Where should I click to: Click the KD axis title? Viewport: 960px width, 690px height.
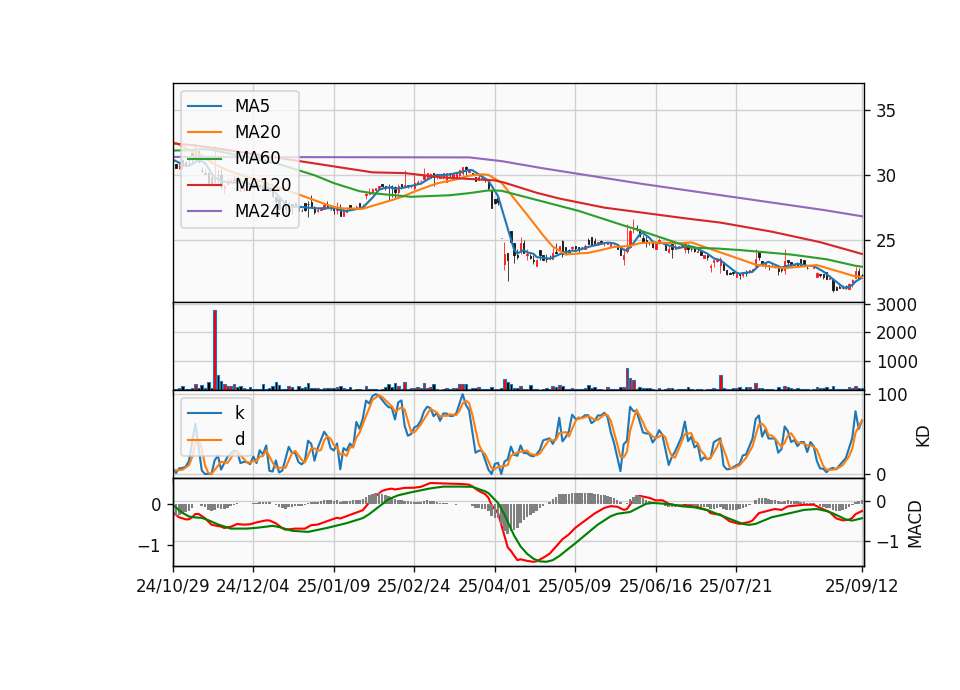coord(923,437)
